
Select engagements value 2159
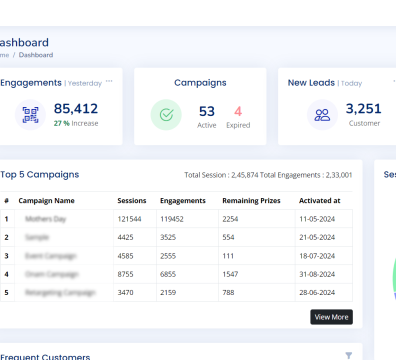168,293
